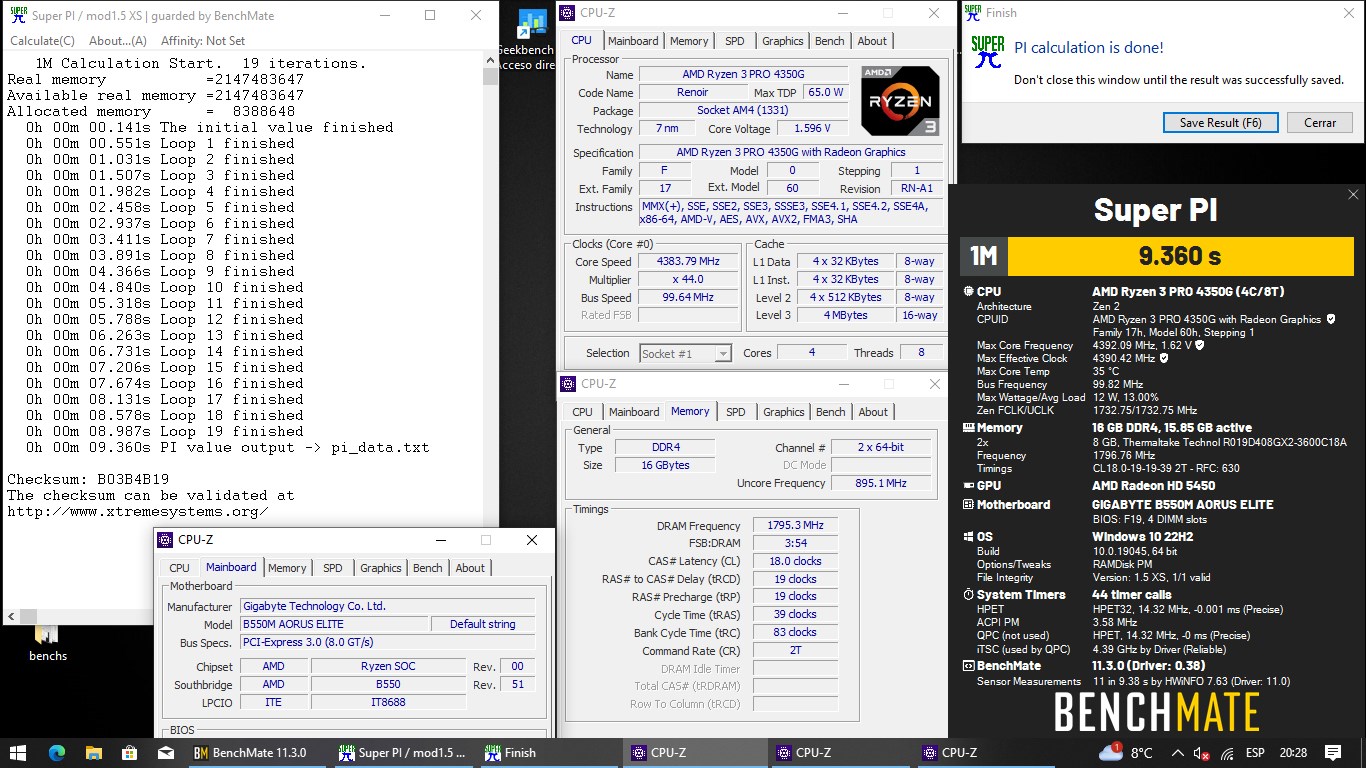Screen dimensions: 1366x768
Task: Click the Cerrar button in Finish dialog
Action: pos(1320,123)
